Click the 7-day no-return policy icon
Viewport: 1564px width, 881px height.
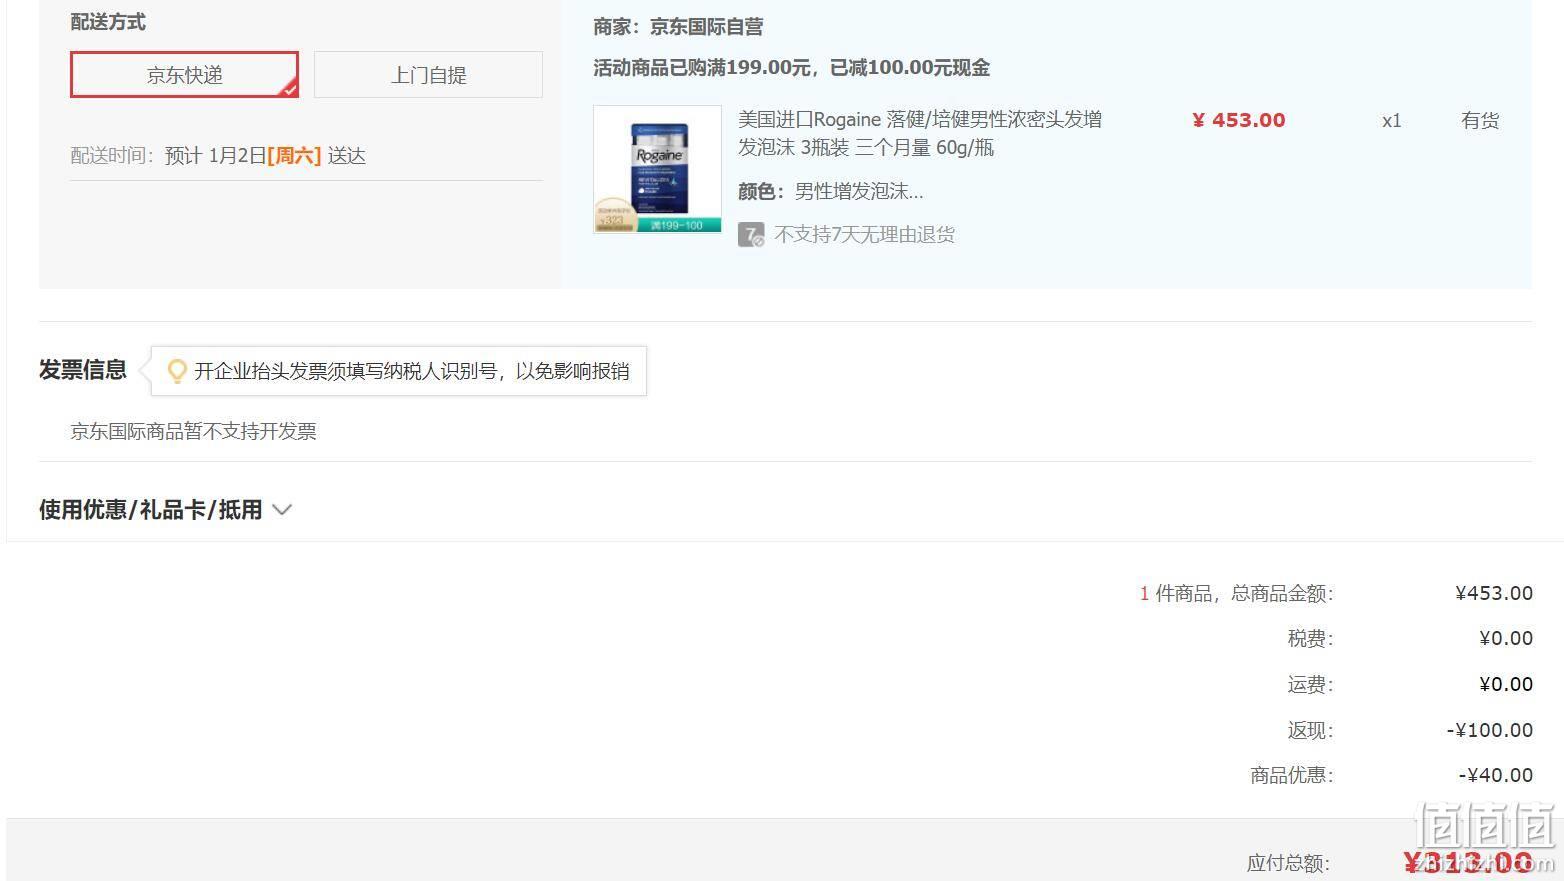click(751, 235)
